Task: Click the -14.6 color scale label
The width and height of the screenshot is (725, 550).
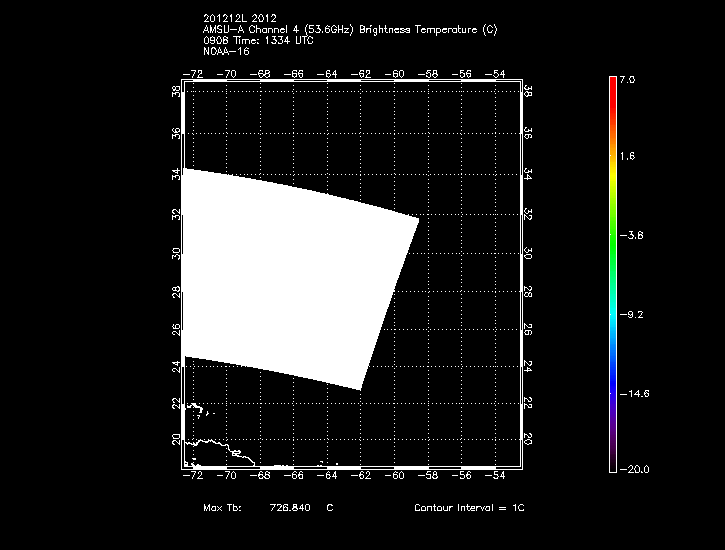Action: pos(634,393)
